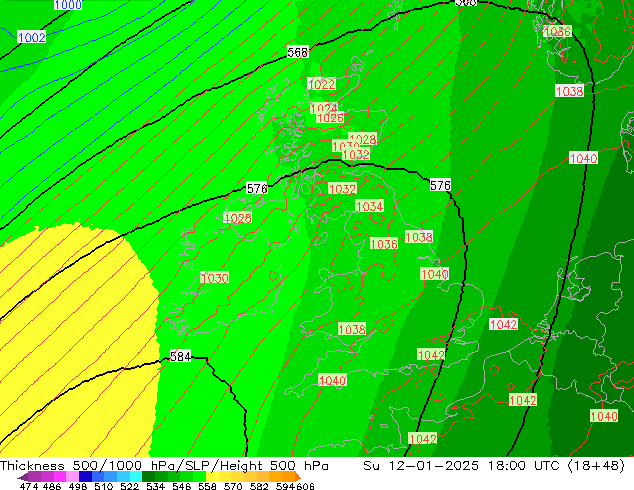Image resolution: width=634 pixels, height=490 pixels.
Task: Click the 606 legend value
Action: point(305,486)
